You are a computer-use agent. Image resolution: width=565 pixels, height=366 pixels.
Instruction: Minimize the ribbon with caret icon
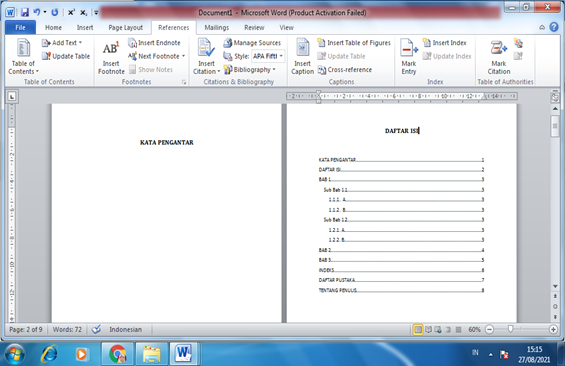coord(542,27)
